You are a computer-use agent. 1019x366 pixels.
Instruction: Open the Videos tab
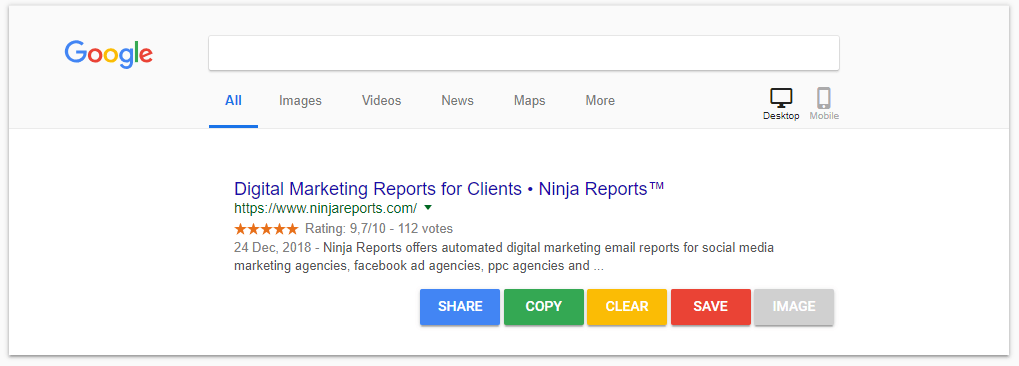[x=381, y=101]
